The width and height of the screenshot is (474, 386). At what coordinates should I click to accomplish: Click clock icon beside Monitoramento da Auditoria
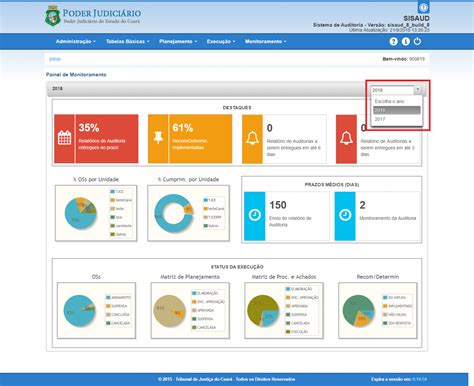[x=345, y=215]
